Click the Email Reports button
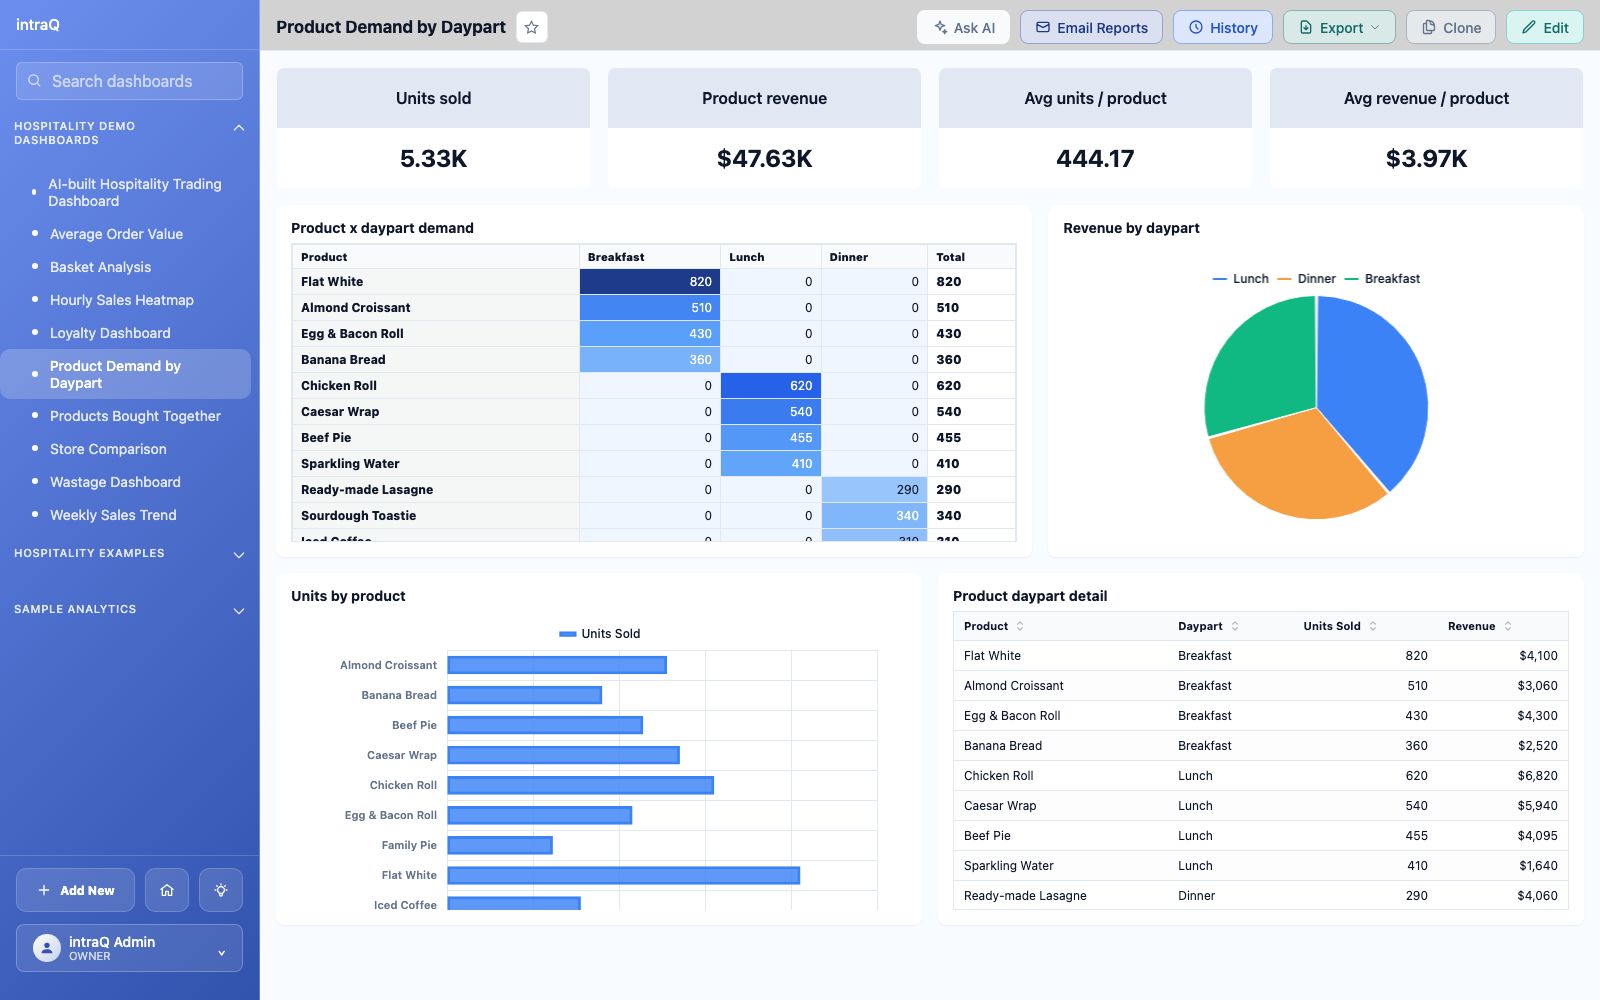 [x=1091, y=28]
